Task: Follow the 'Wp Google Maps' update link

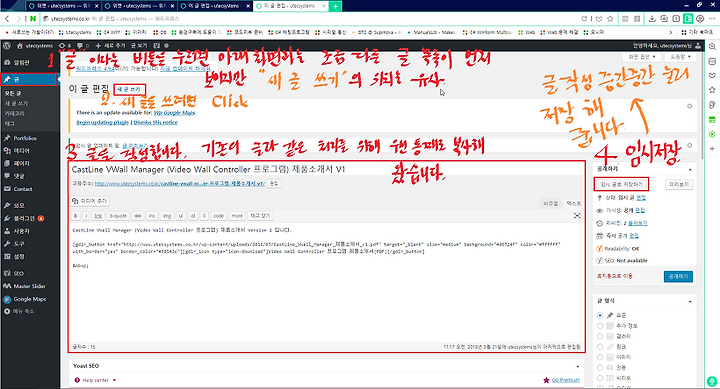Action: coord(174,113)
